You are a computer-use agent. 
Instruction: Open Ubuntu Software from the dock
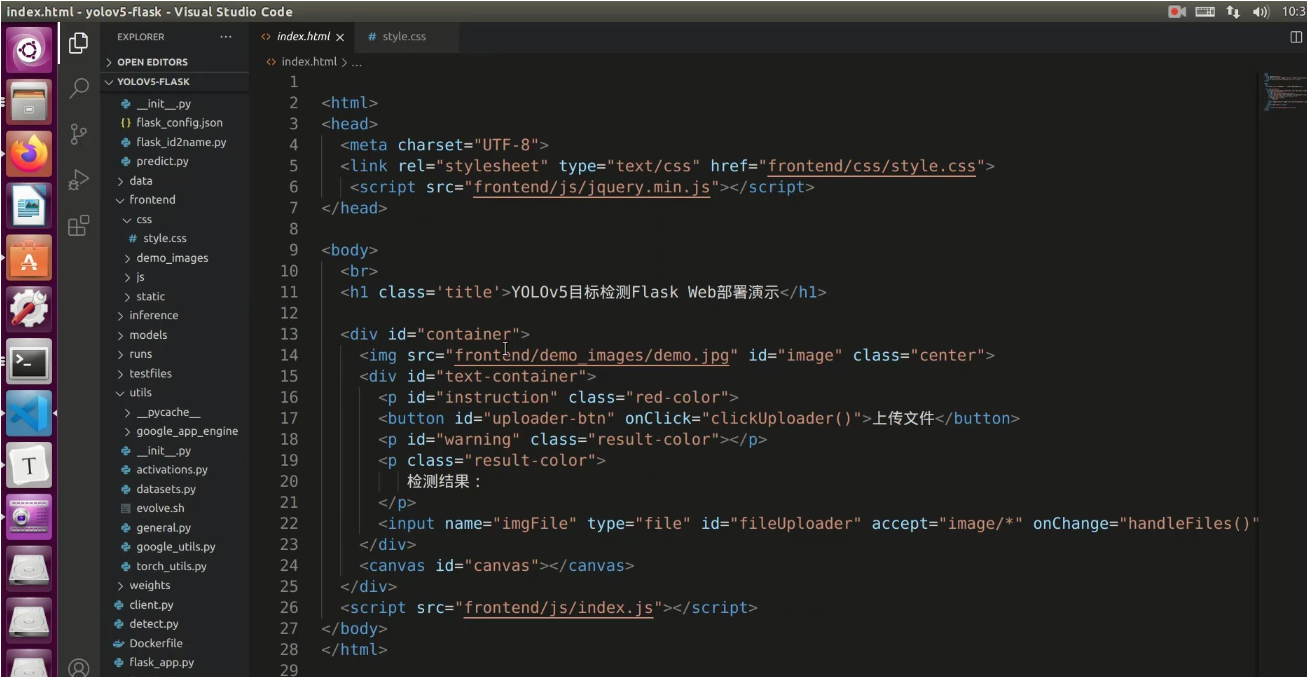click(x=29, y=258)
